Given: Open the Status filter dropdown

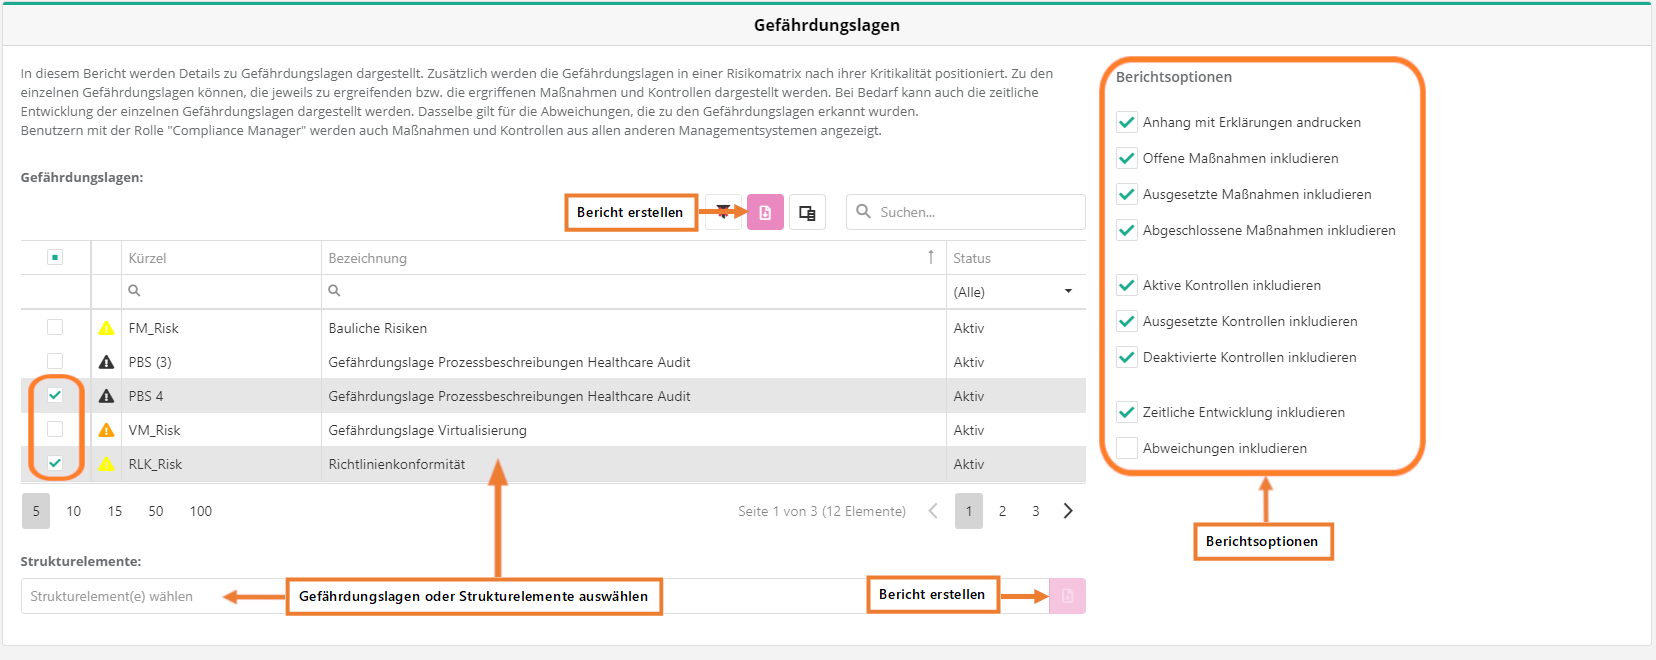Looking at the screenshot, I should [1068, 291].
